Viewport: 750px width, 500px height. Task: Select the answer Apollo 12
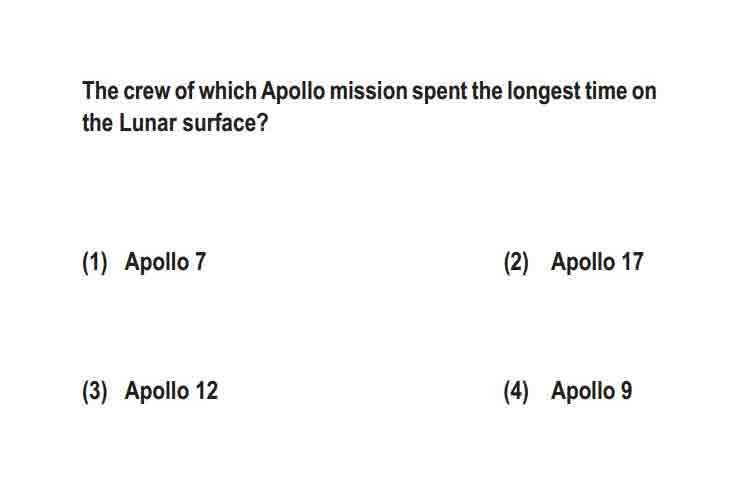point(171,390)
